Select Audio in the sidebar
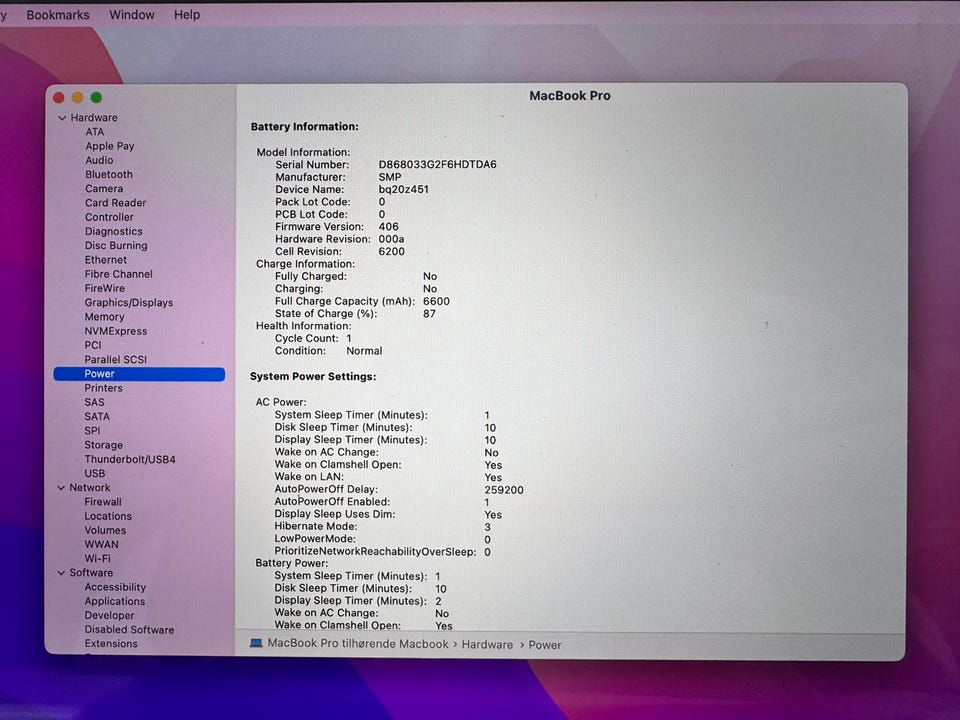The height and width of the screenshot is (720, 960). tap(99, 160)
